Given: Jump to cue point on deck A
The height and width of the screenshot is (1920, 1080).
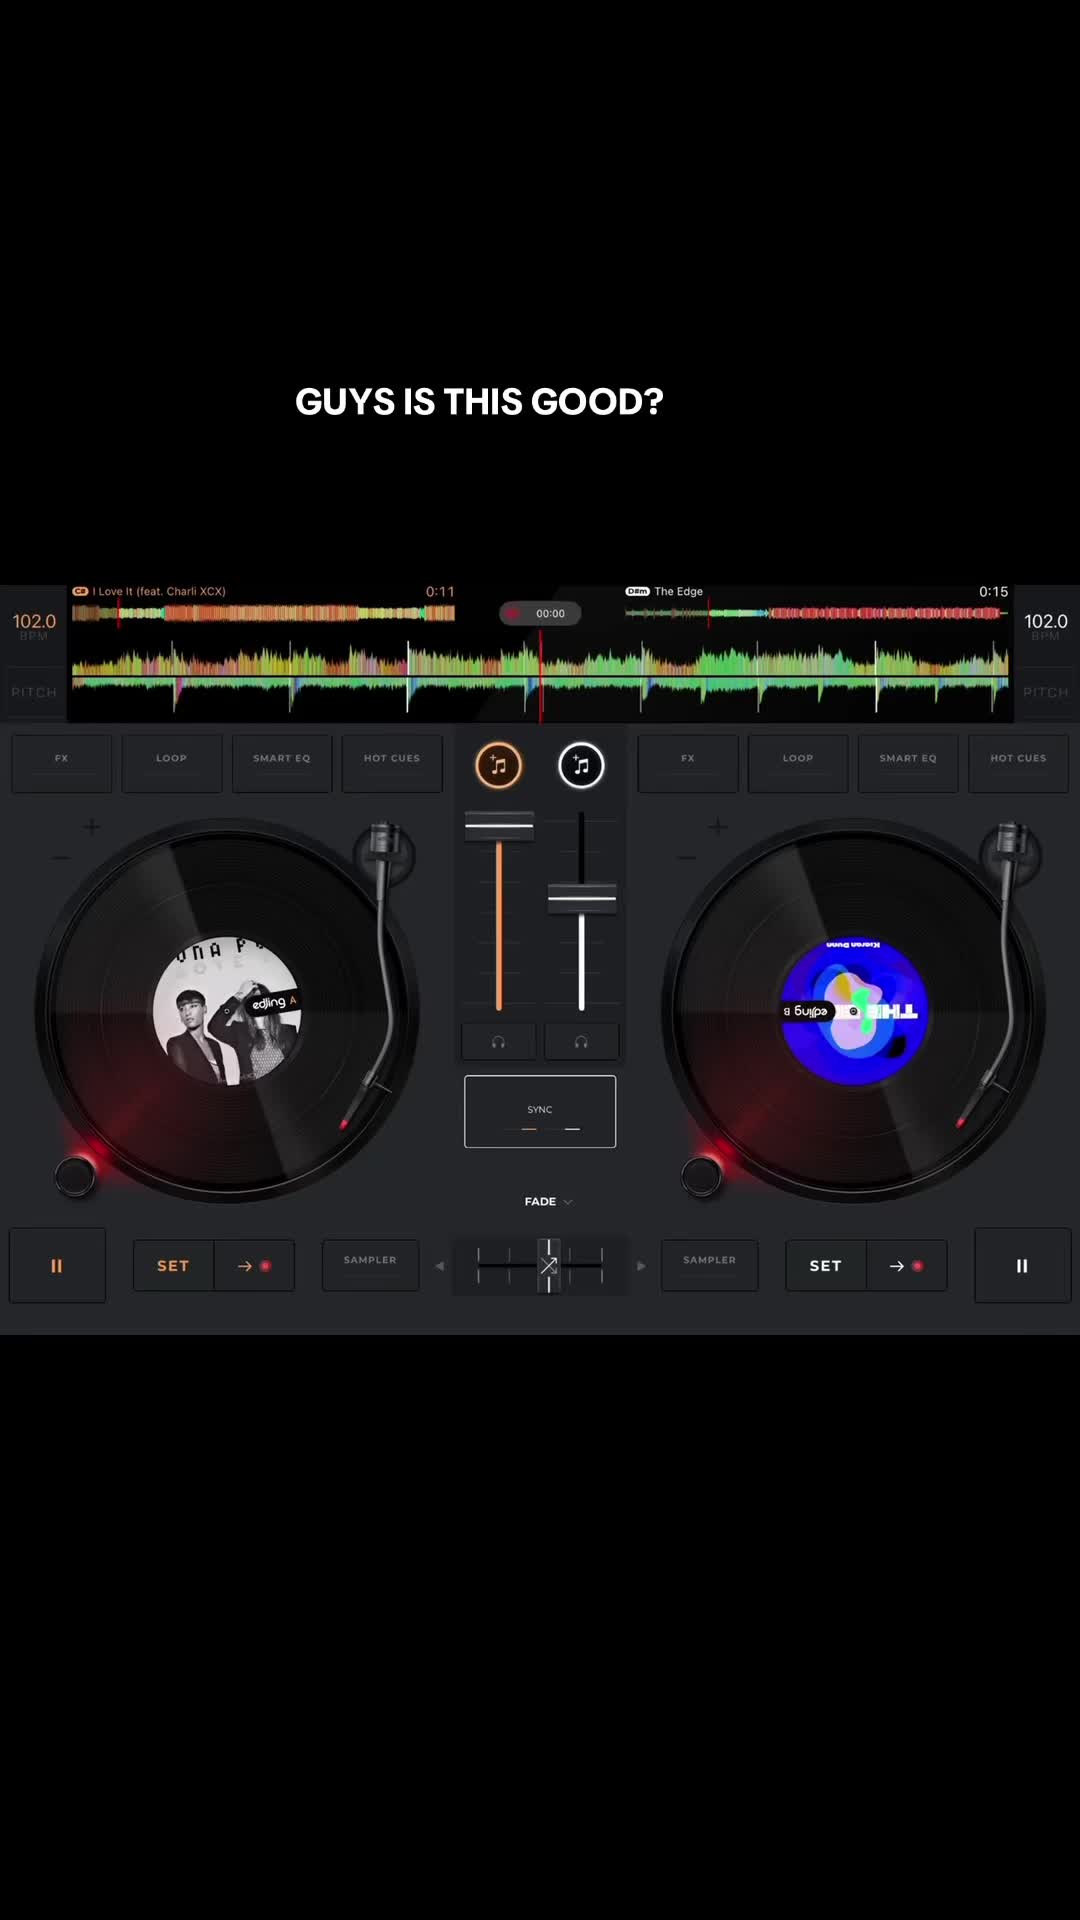Looking at the screenshot, I should pyautogui.click(x=254, y=1266).
